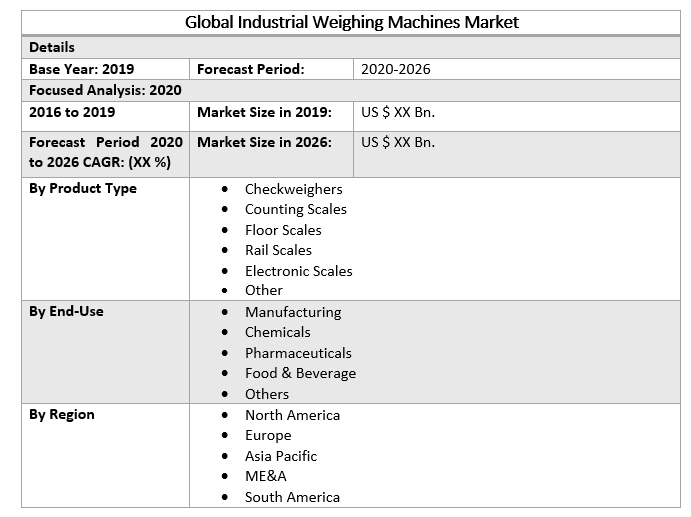Image resolution: width=691 pixels, height=517 pixels.
Task: Click the By Product Type heading cell
Action: click(83, 188)
